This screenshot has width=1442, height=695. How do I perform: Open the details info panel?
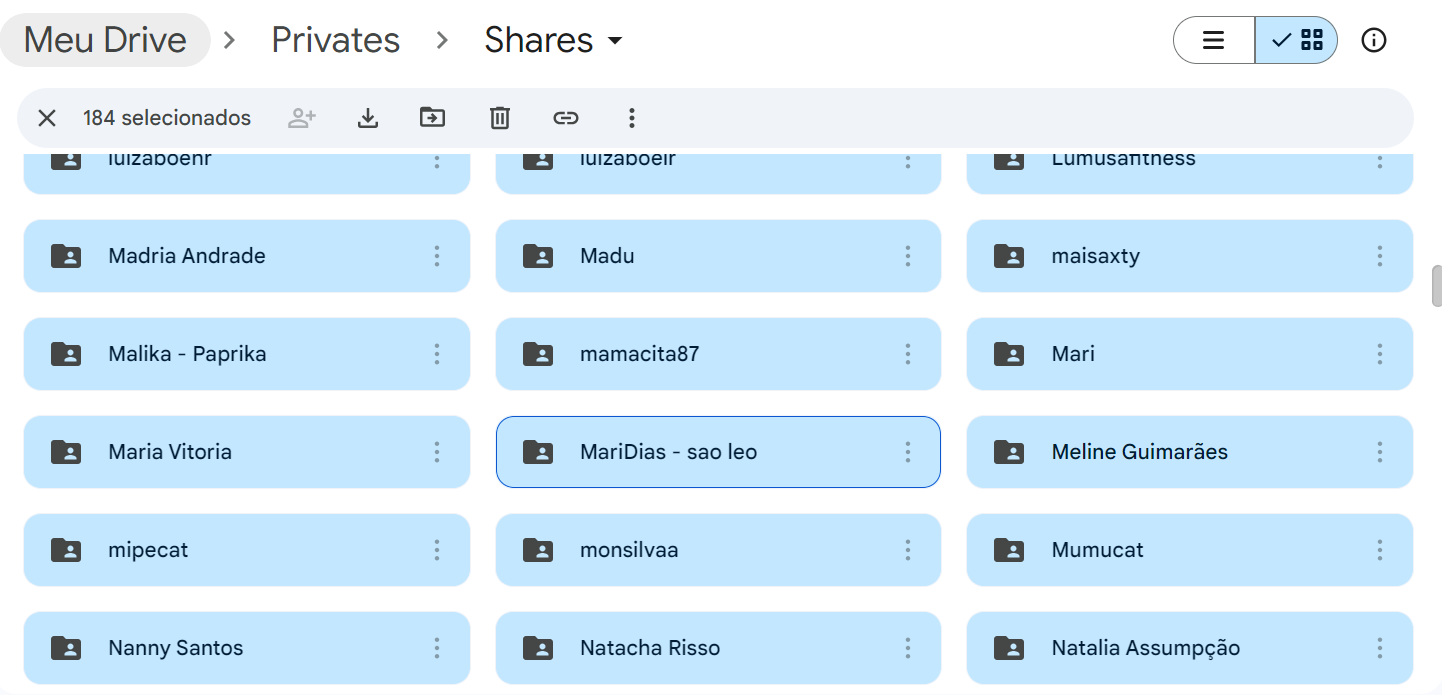(x=1374, y=40)
